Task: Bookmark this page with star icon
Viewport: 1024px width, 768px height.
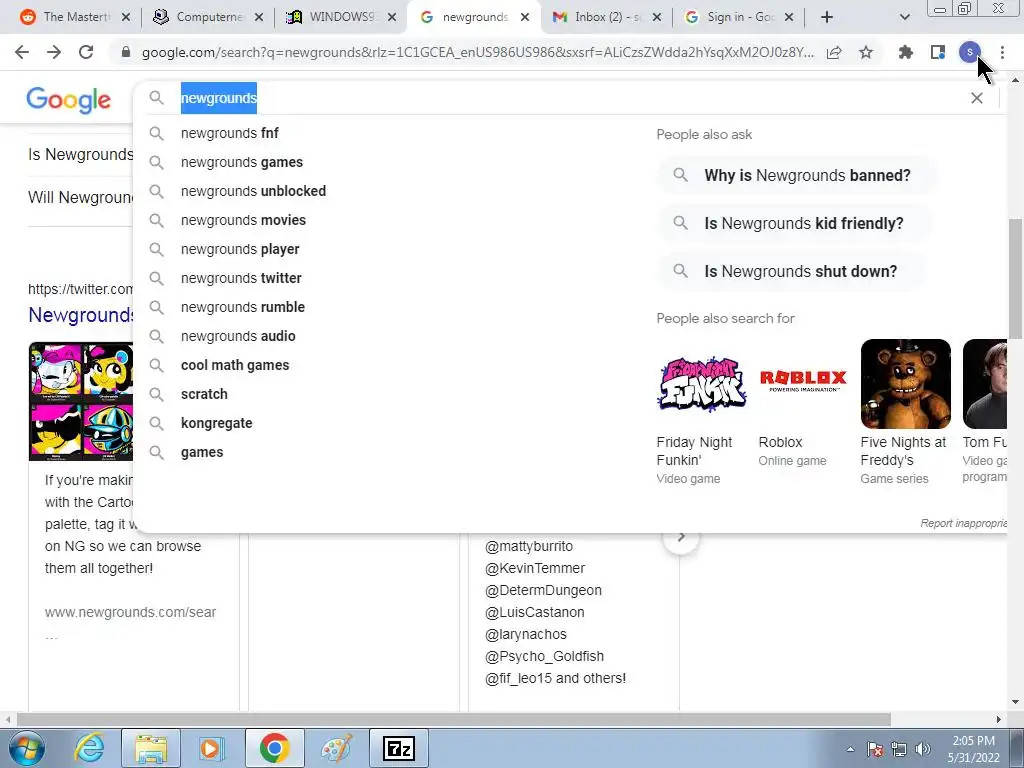Action: point(866,52)
